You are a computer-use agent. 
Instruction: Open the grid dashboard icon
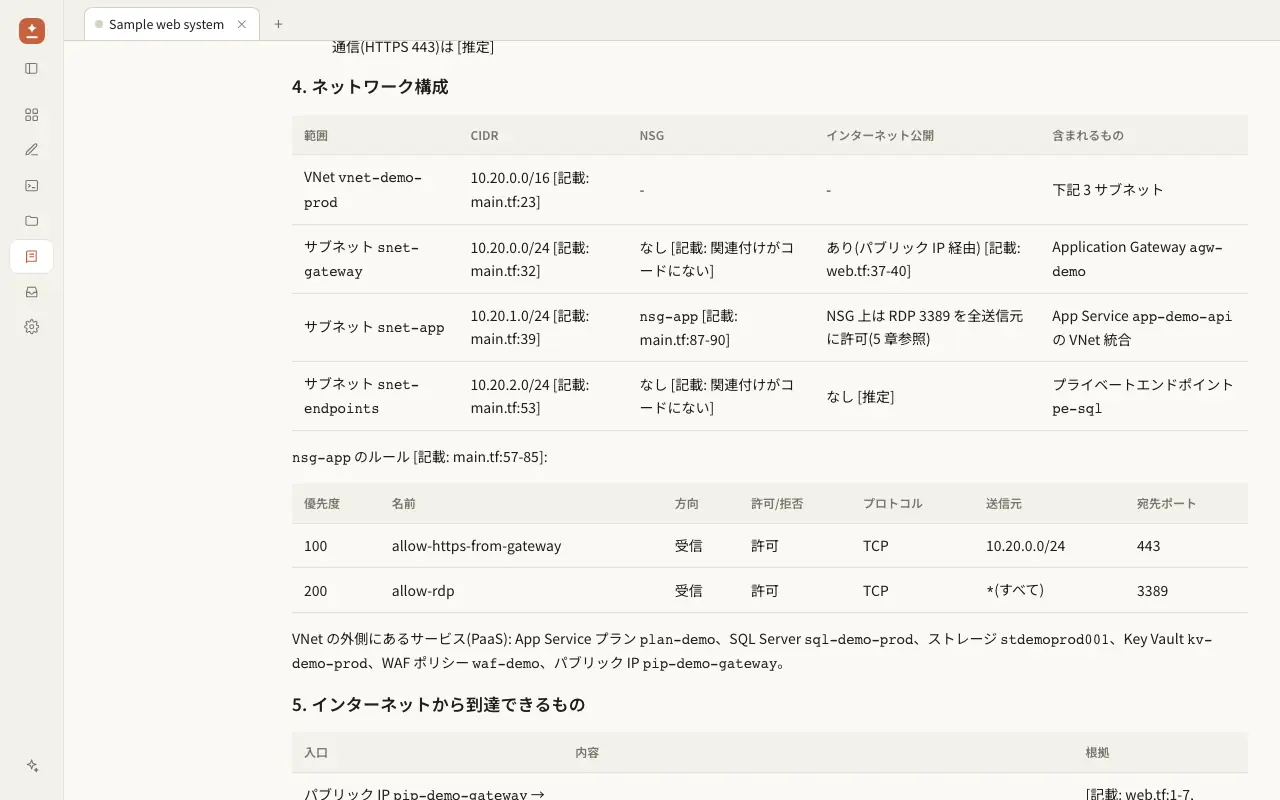coord(32,115)
